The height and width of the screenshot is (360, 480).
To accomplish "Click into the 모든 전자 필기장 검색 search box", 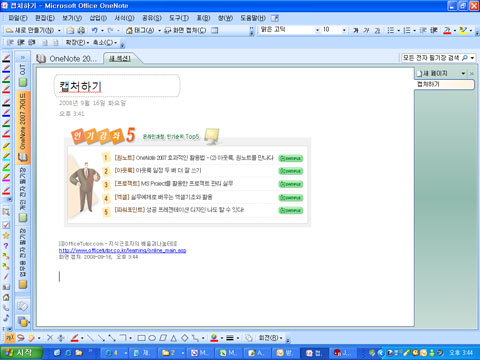I will pyautogui.click(x=430, y=58).
